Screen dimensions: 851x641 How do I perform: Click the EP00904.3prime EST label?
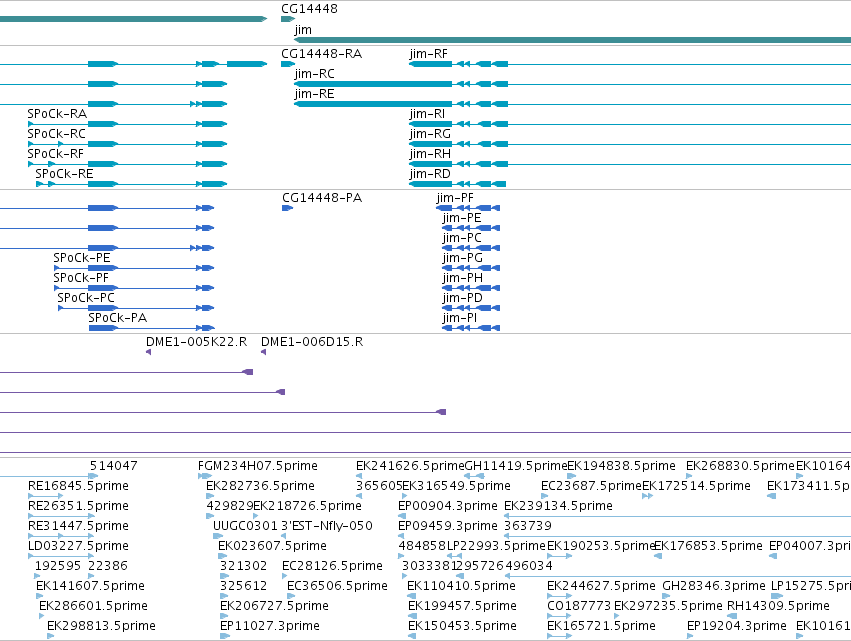(x=448, y=506)
